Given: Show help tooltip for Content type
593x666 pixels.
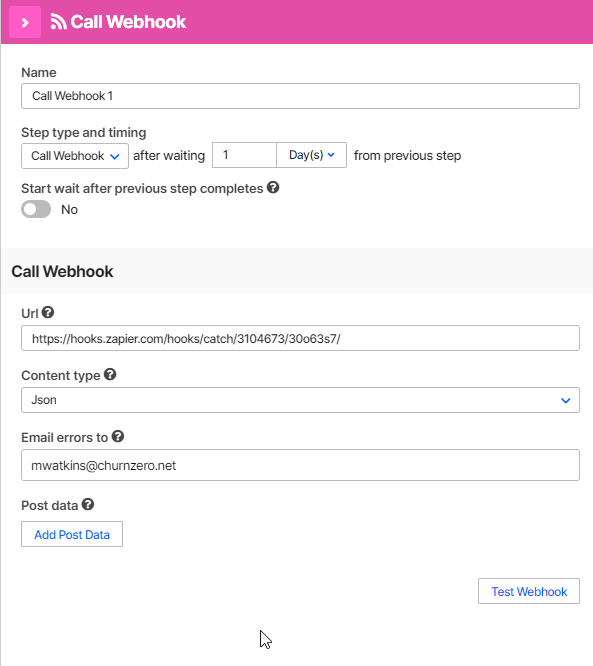Looking at the screenshot, I should point(110,375).
